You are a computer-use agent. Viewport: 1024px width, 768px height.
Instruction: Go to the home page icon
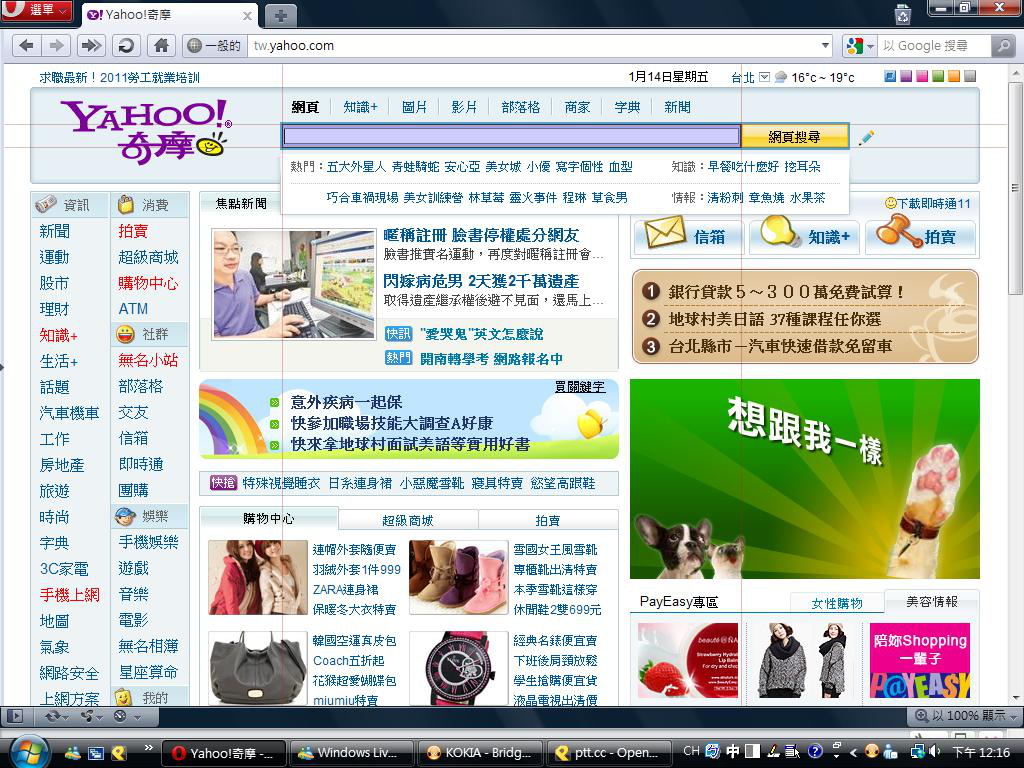[161, 46]
